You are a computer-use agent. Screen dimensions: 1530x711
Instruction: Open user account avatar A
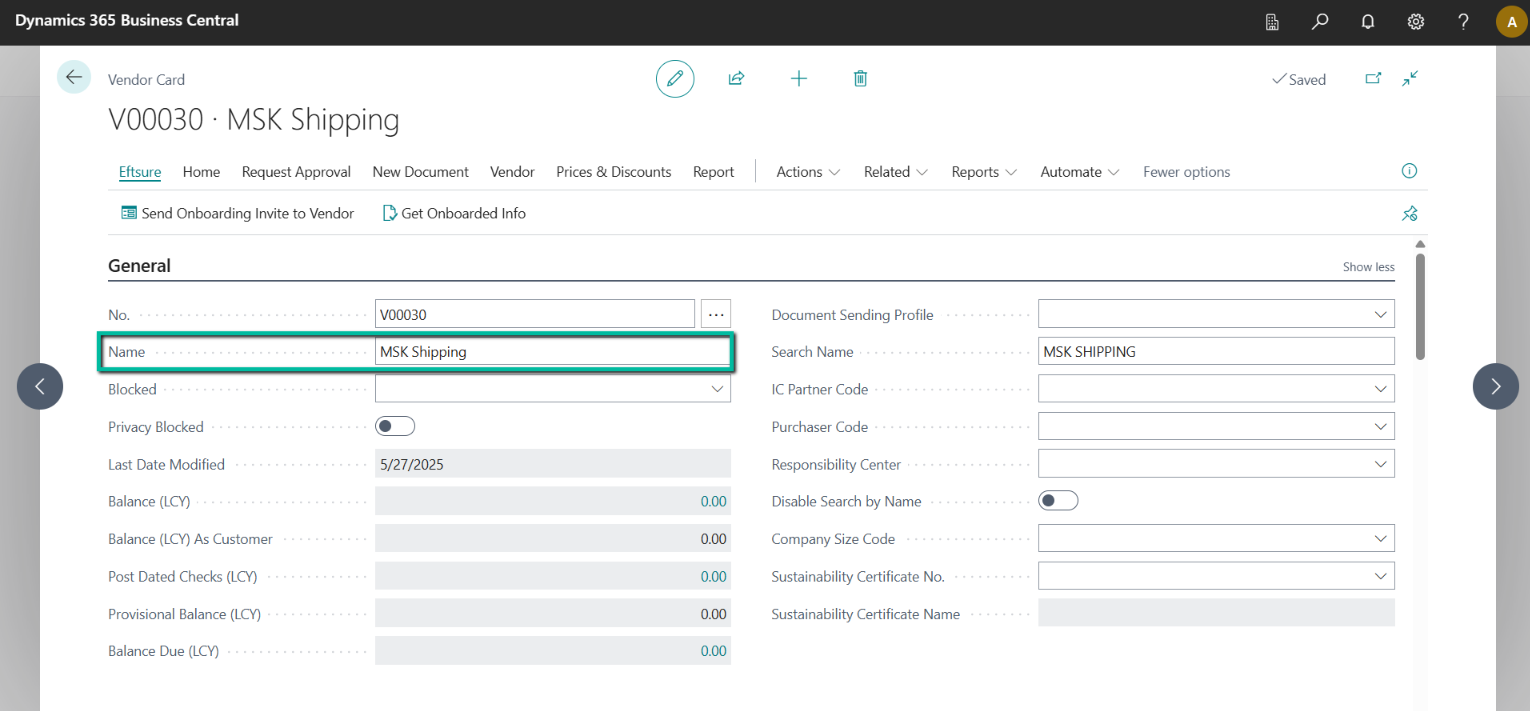point(1511,22)
